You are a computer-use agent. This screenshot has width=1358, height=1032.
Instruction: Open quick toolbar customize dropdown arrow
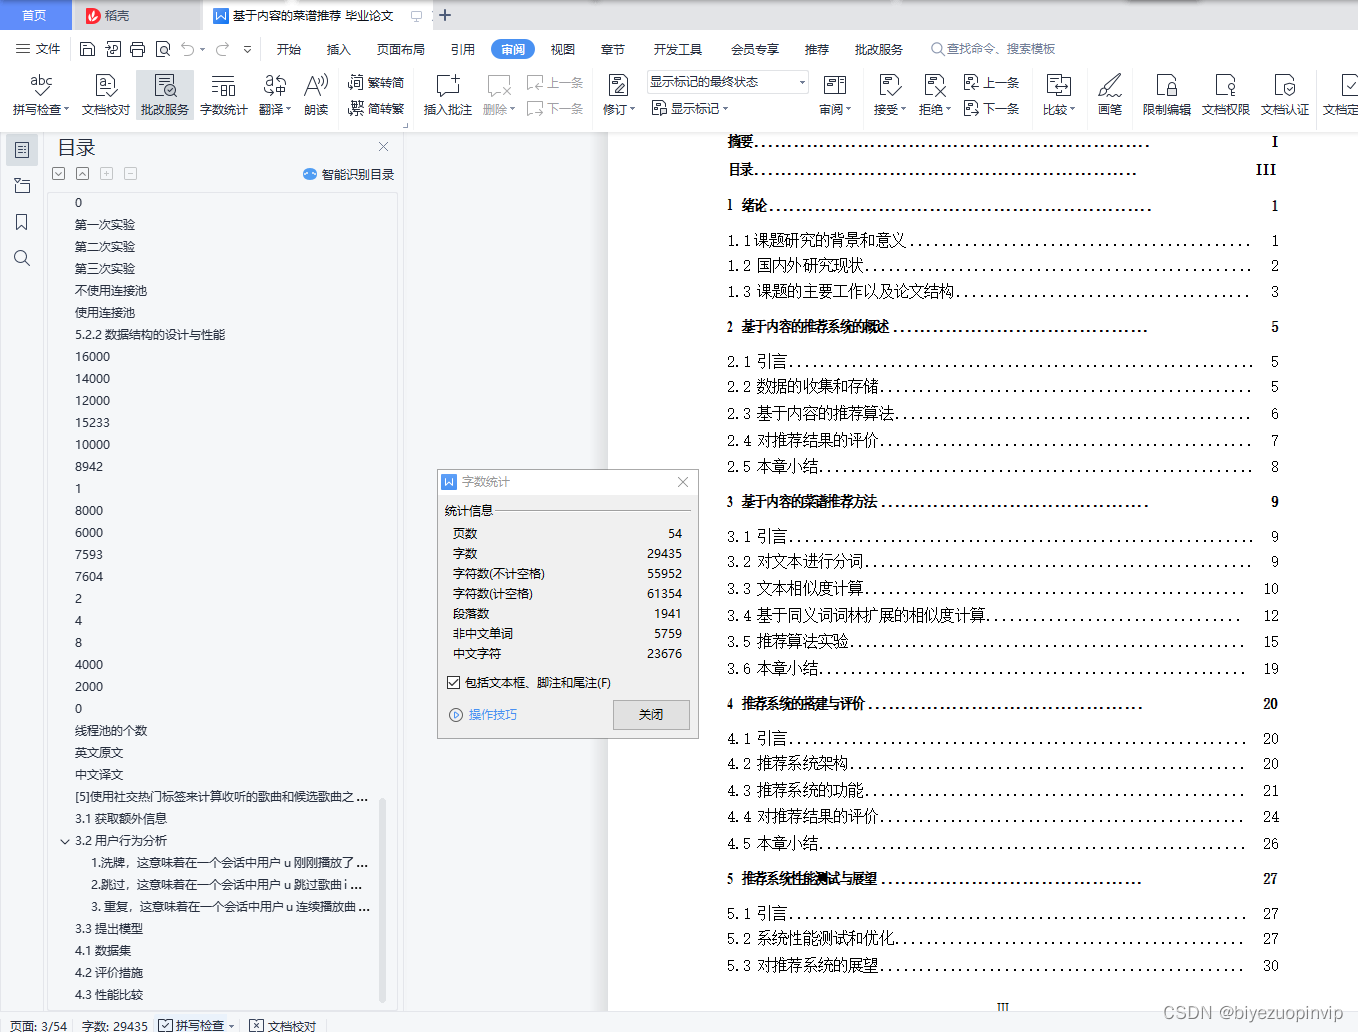tap(247, 49)
